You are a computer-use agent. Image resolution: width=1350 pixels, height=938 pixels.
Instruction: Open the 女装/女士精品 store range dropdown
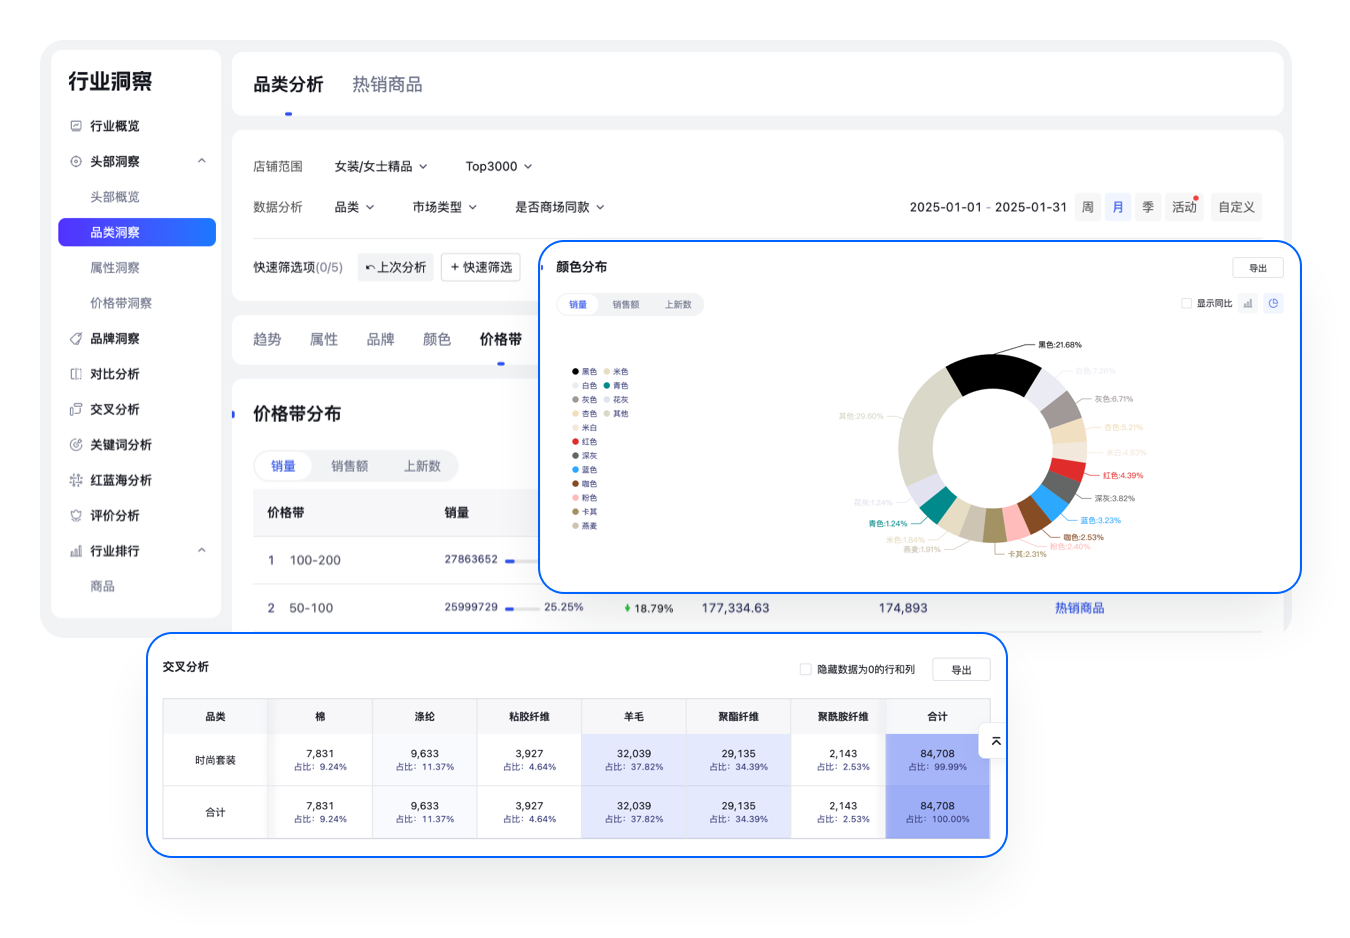380,166
